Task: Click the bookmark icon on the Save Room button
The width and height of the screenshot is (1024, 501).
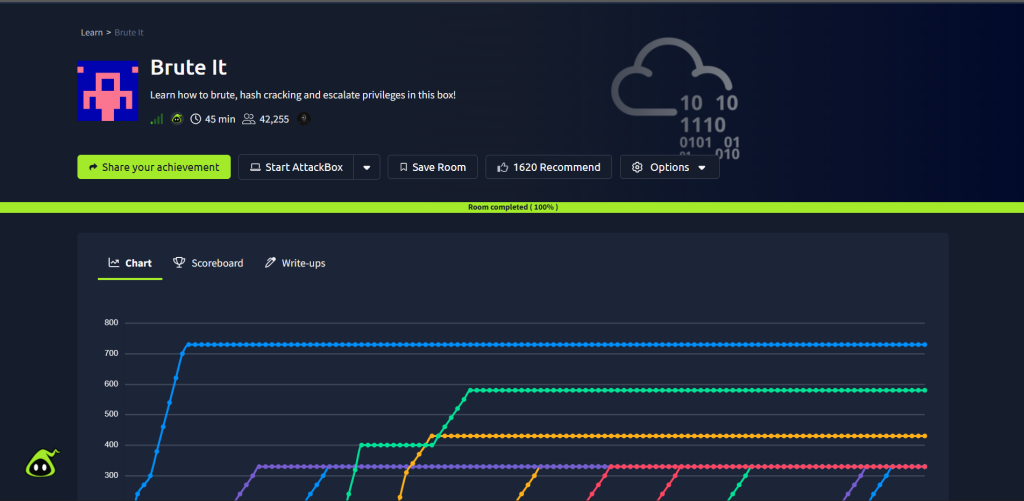Action: coord(404,167)
